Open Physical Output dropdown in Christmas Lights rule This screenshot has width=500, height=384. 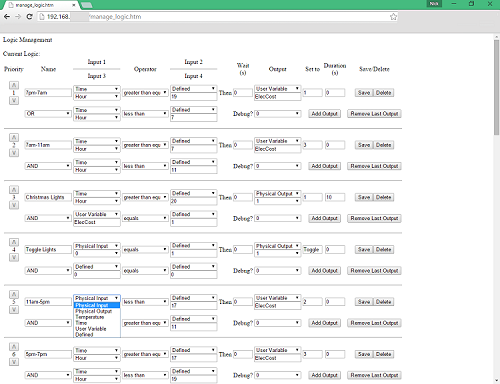pyautogui.click(x=277, y=193)
